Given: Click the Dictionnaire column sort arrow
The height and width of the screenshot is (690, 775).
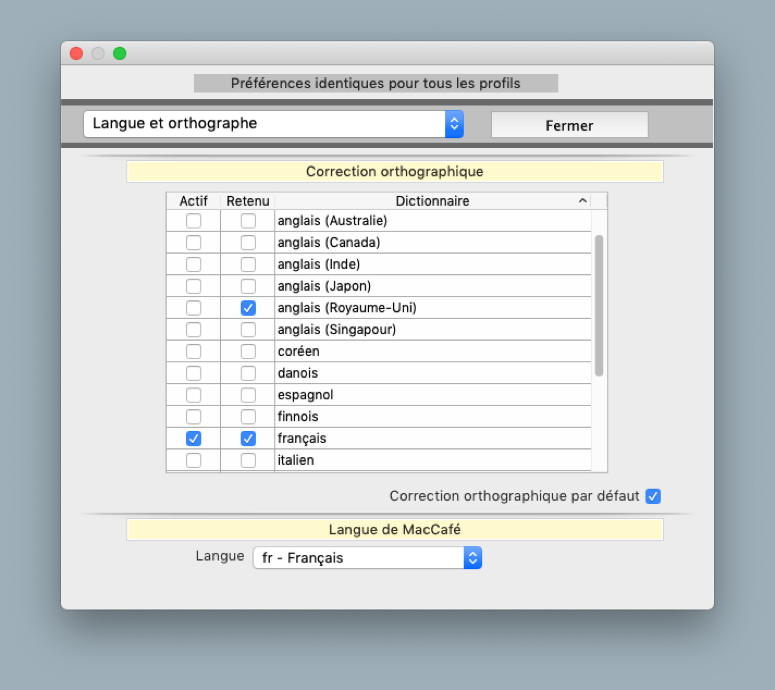Looking at the screenshot, I should (x=583, y=201).
